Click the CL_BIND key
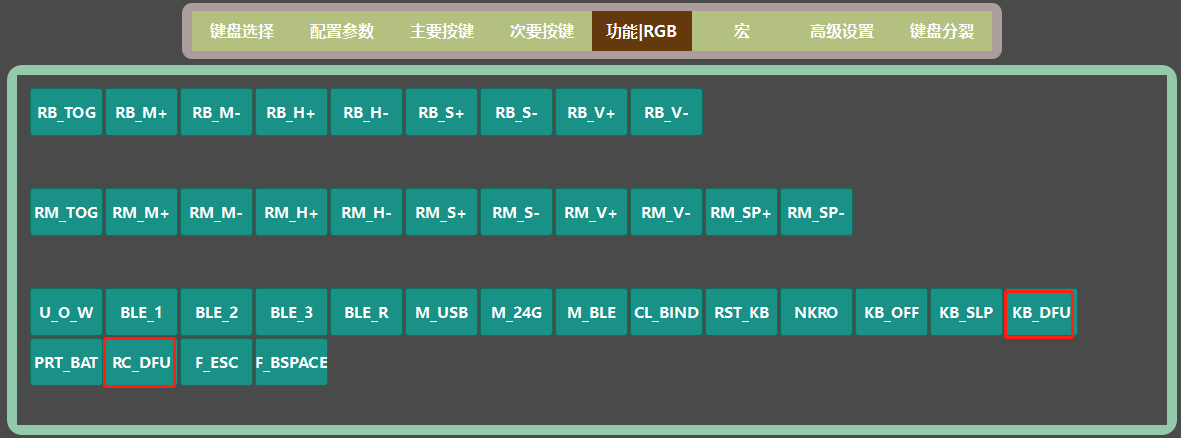This screenshot has width=1181, height=438. (667, 312)
